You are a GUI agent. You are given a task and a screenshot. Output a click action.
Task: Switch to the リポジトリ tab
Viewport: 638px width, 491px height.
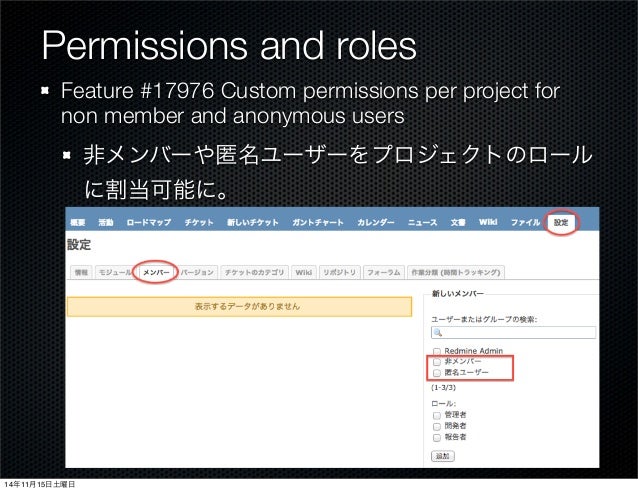[x=339, y=272]
